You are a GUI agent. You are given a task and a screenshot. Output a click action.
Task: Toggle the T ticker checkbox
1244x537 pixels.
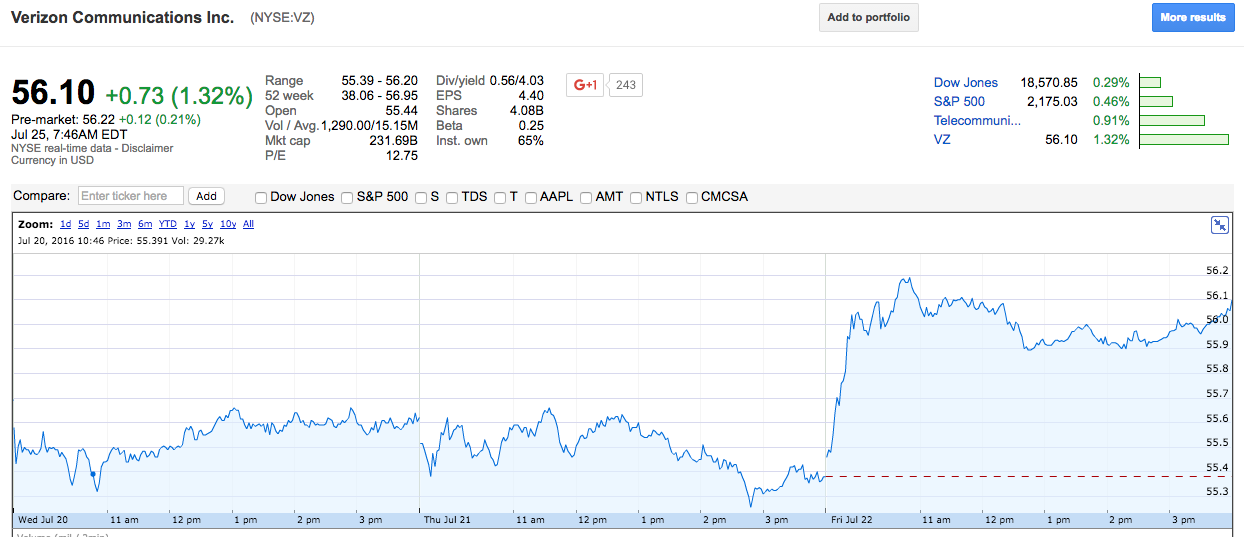click(500, 197)
